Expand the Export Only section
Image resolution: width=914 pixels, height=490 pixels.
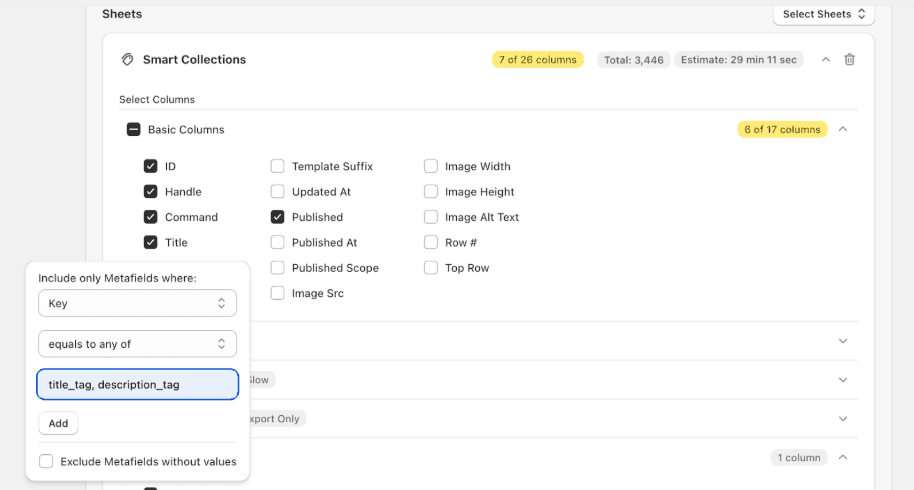click(842, 419)
